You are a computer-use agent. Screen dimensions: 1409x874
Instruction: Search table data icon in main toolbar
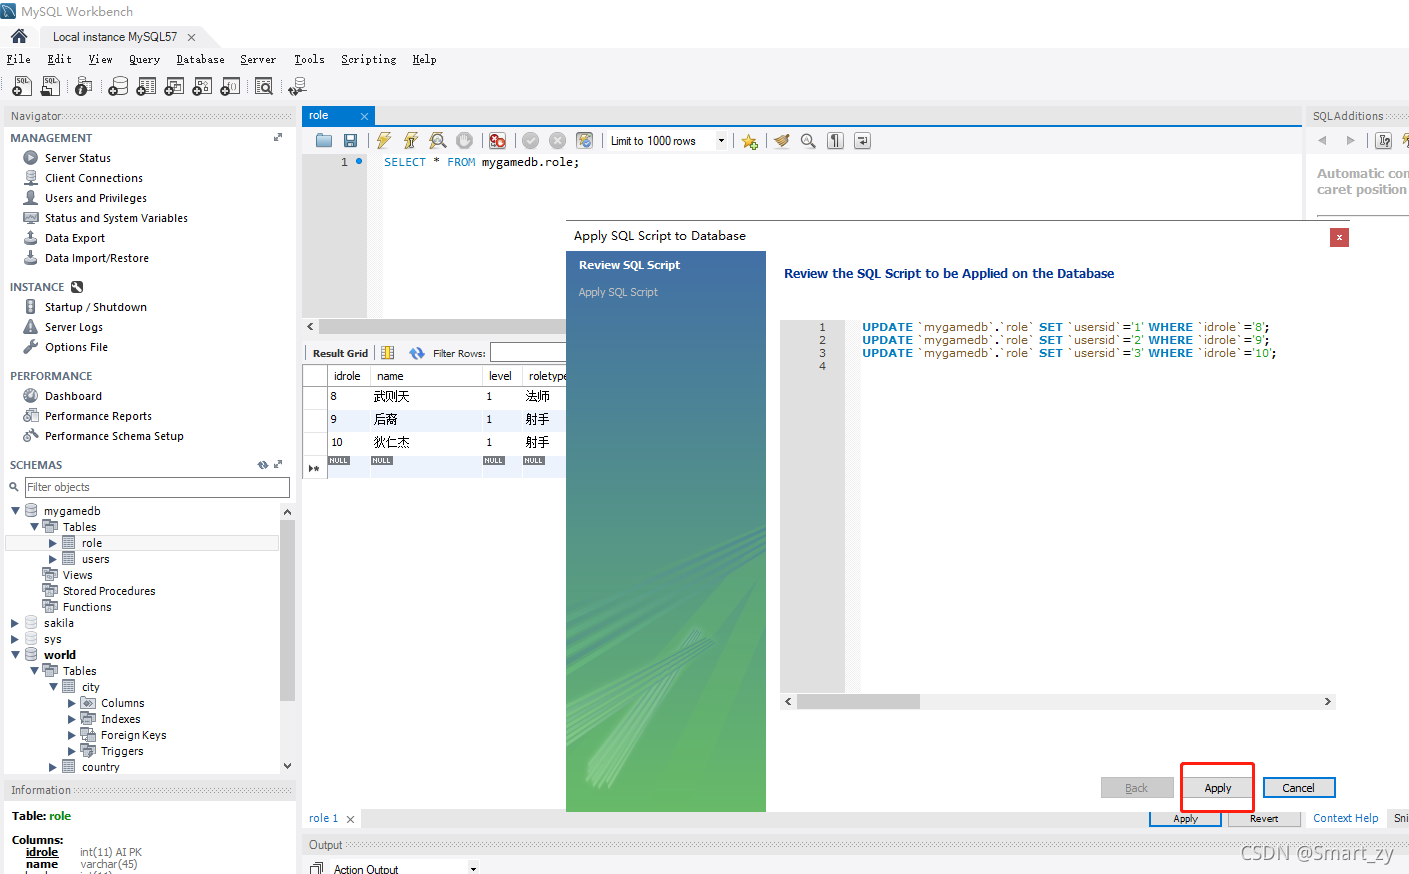[x=264, y=87]
